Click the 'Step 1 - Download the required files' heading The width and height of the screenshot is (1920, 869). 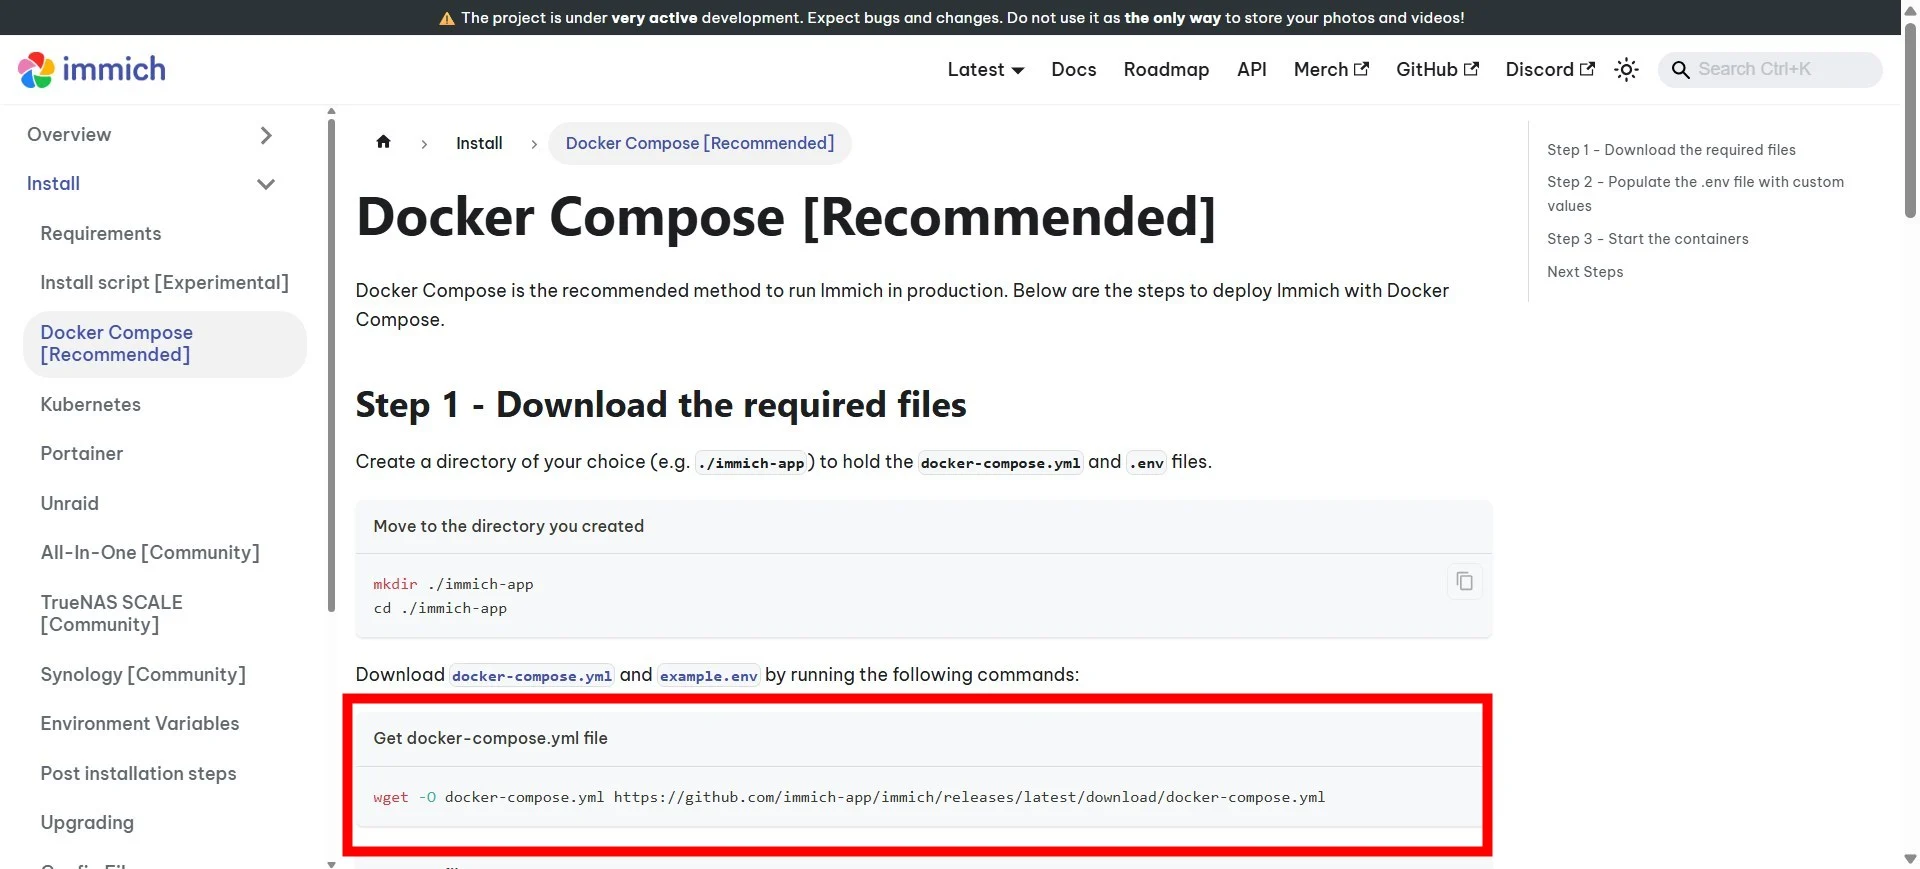tap(661, 405)
